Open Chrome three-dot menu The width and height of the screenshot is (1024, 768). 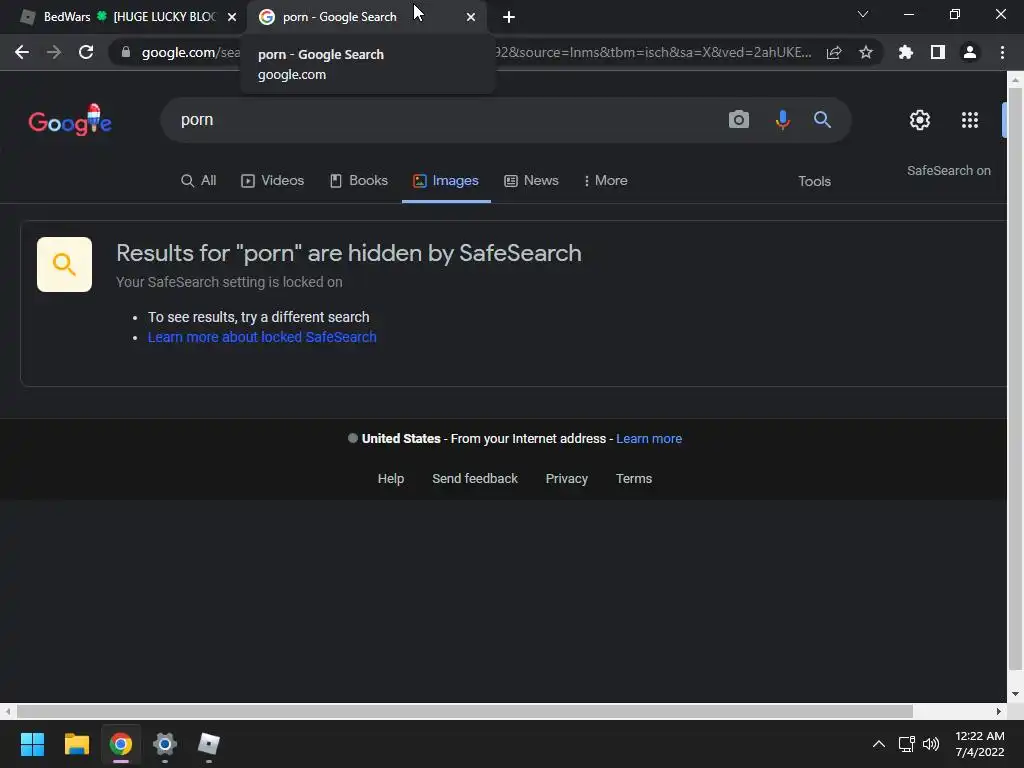tap(1002, 52)
